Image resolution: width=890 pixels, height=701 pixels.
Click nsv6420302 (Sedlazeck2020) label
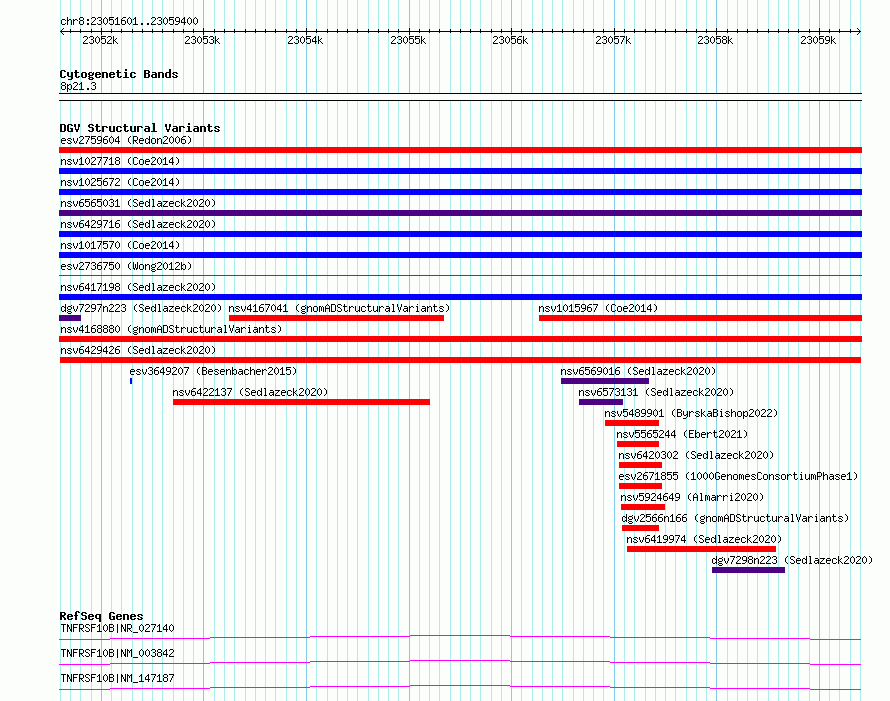(x=696, y=455)
